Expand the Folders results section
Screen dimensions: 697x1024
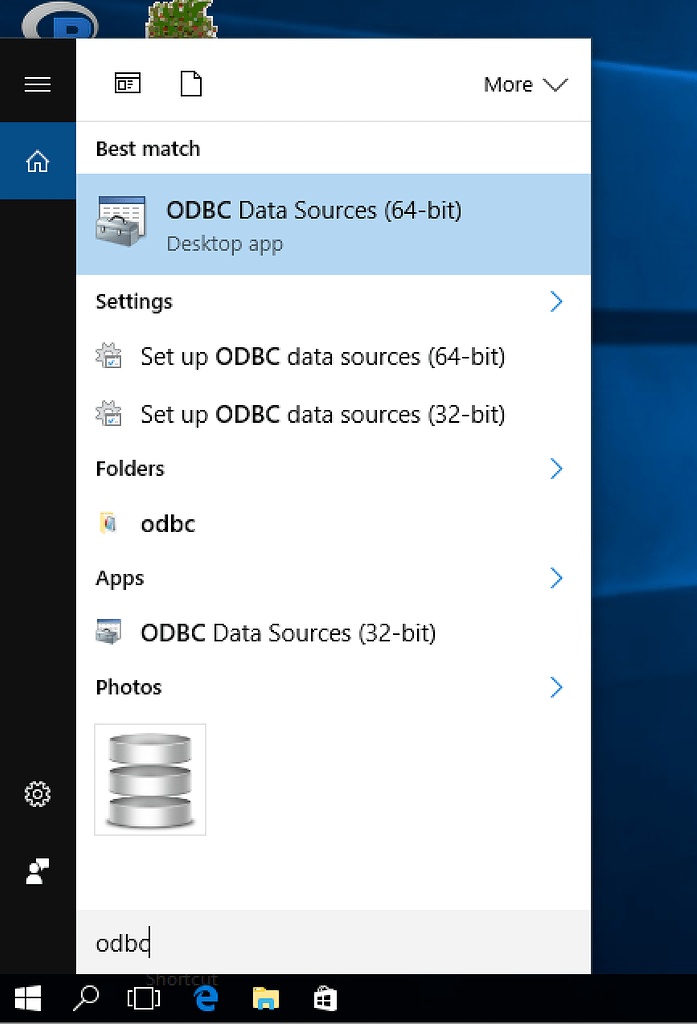coord(556,468)
